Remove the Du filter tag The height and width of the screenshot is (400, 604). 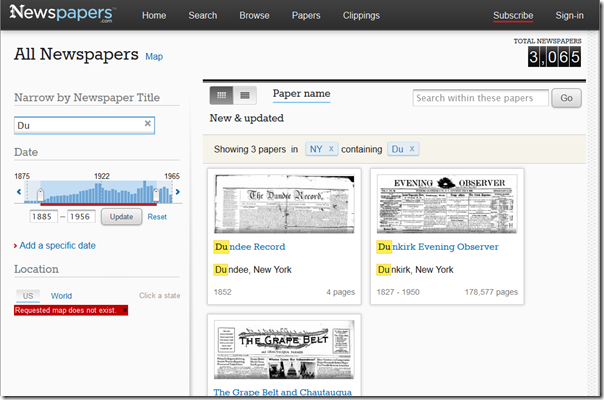coord(412,149)
